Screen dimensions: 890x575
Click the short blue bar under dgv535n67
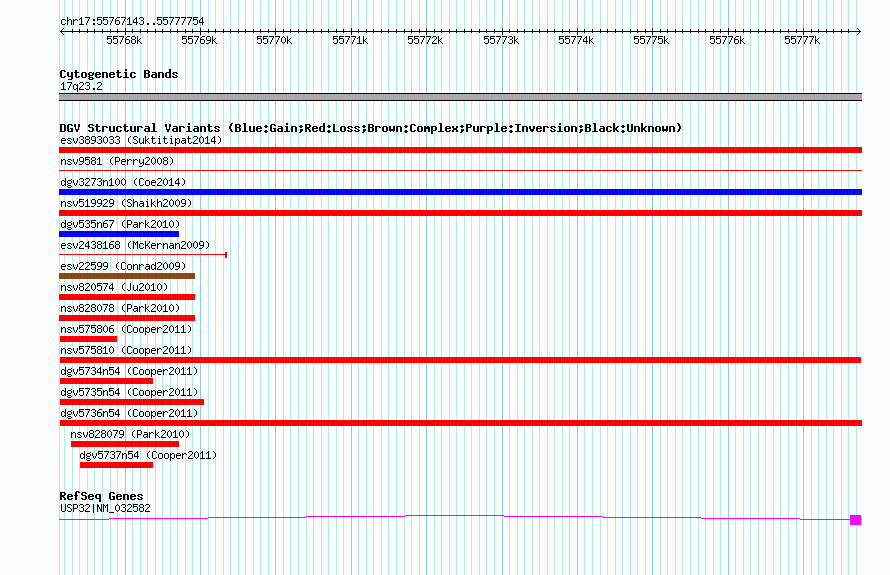pyautogui.click(x=119, y=234)
